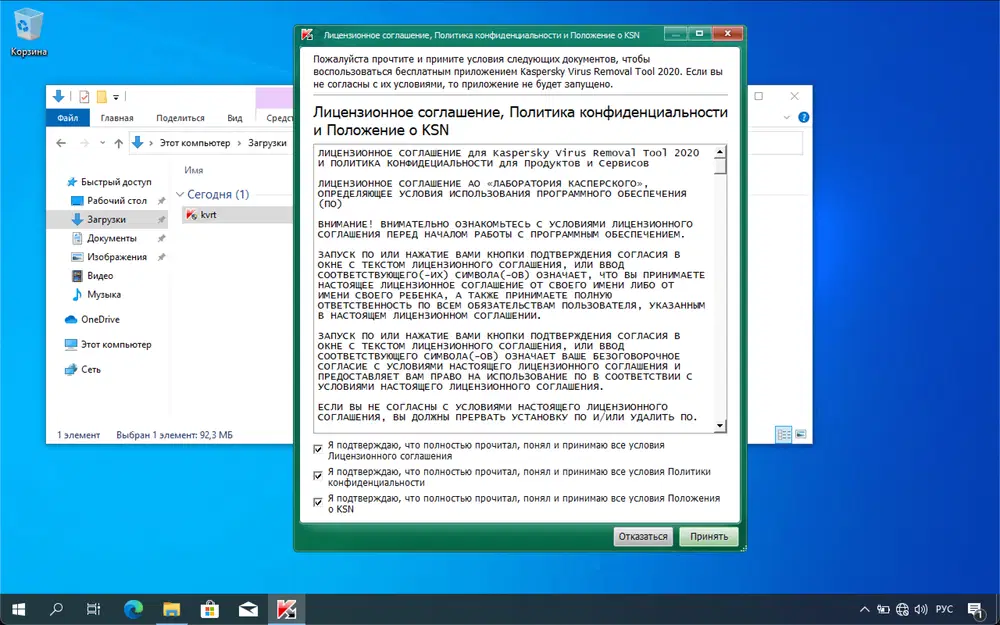Screen dimensions: 1000x625
Task: Open the Recycle Bin (Корзина) desktop icon
Action: coord(29,33)
